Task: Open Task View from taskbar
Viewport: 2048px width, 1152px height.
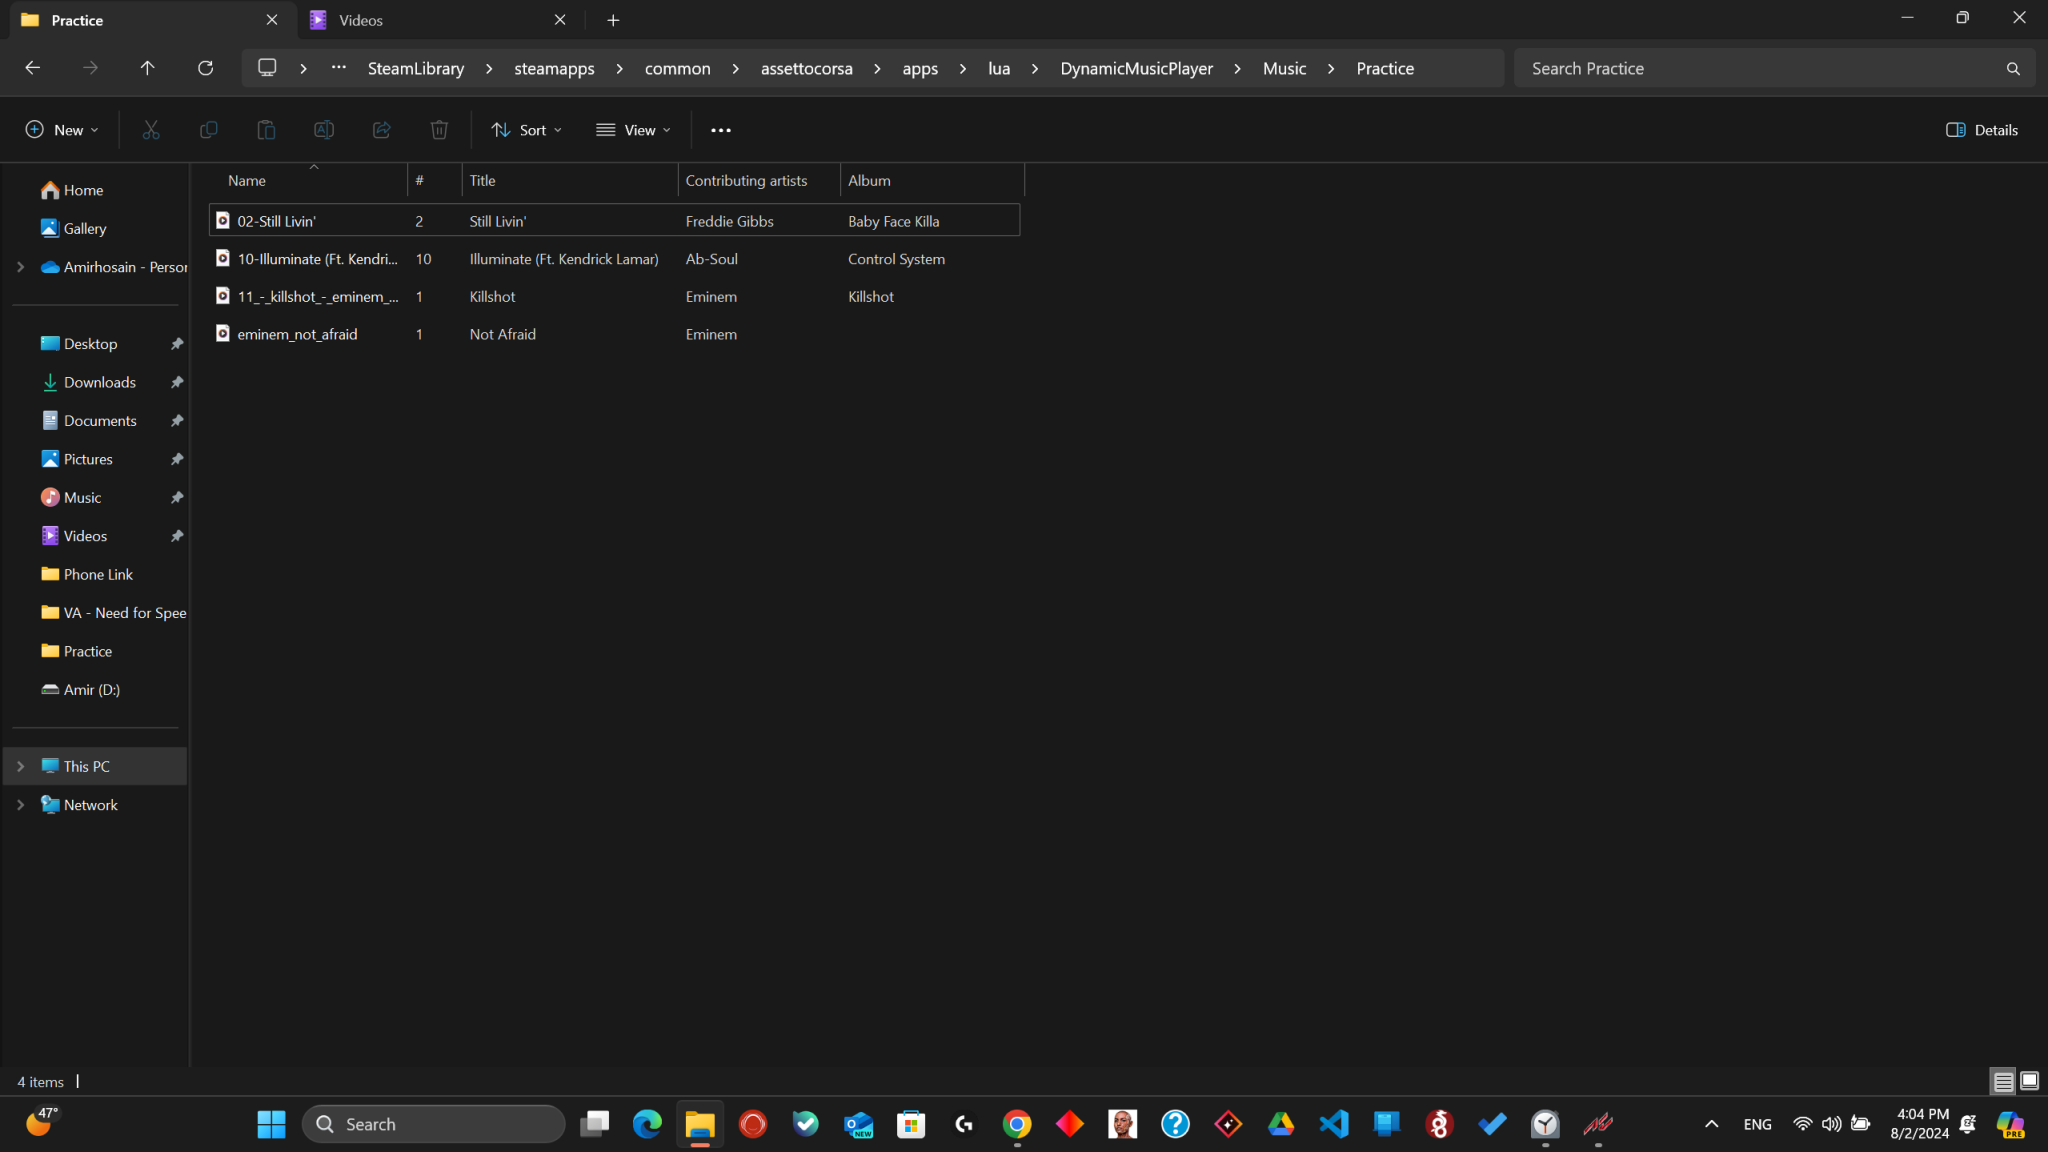Action: (x=595, y=1124)
